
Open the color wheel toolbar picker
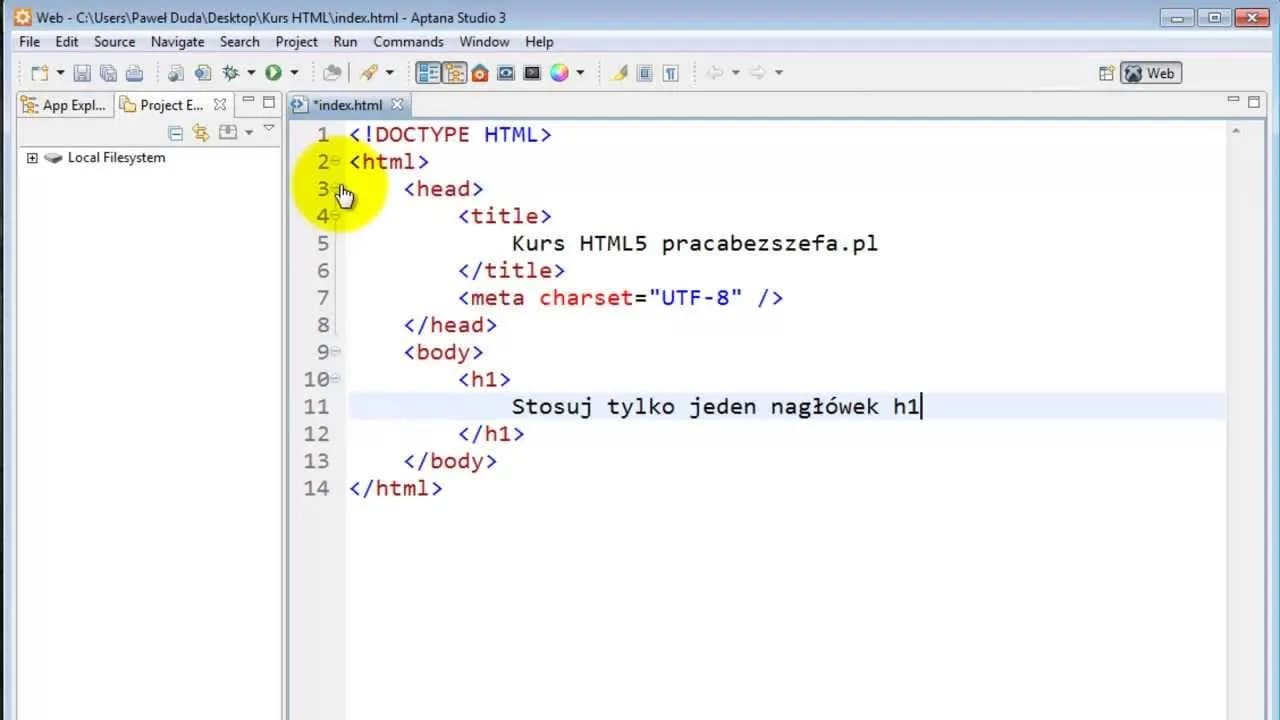562,72
